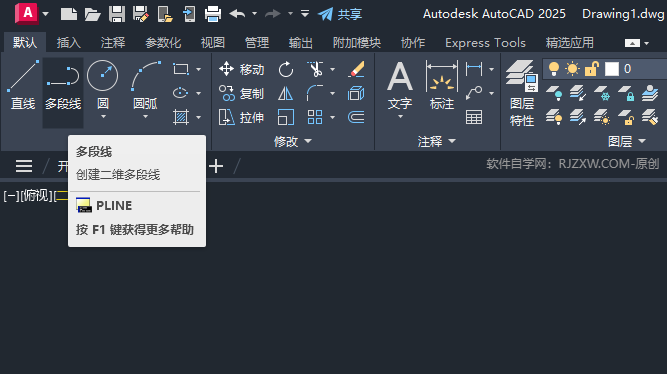Click the Erase tool icon
Screen dimensions: 667x374
tap(356, 69)
